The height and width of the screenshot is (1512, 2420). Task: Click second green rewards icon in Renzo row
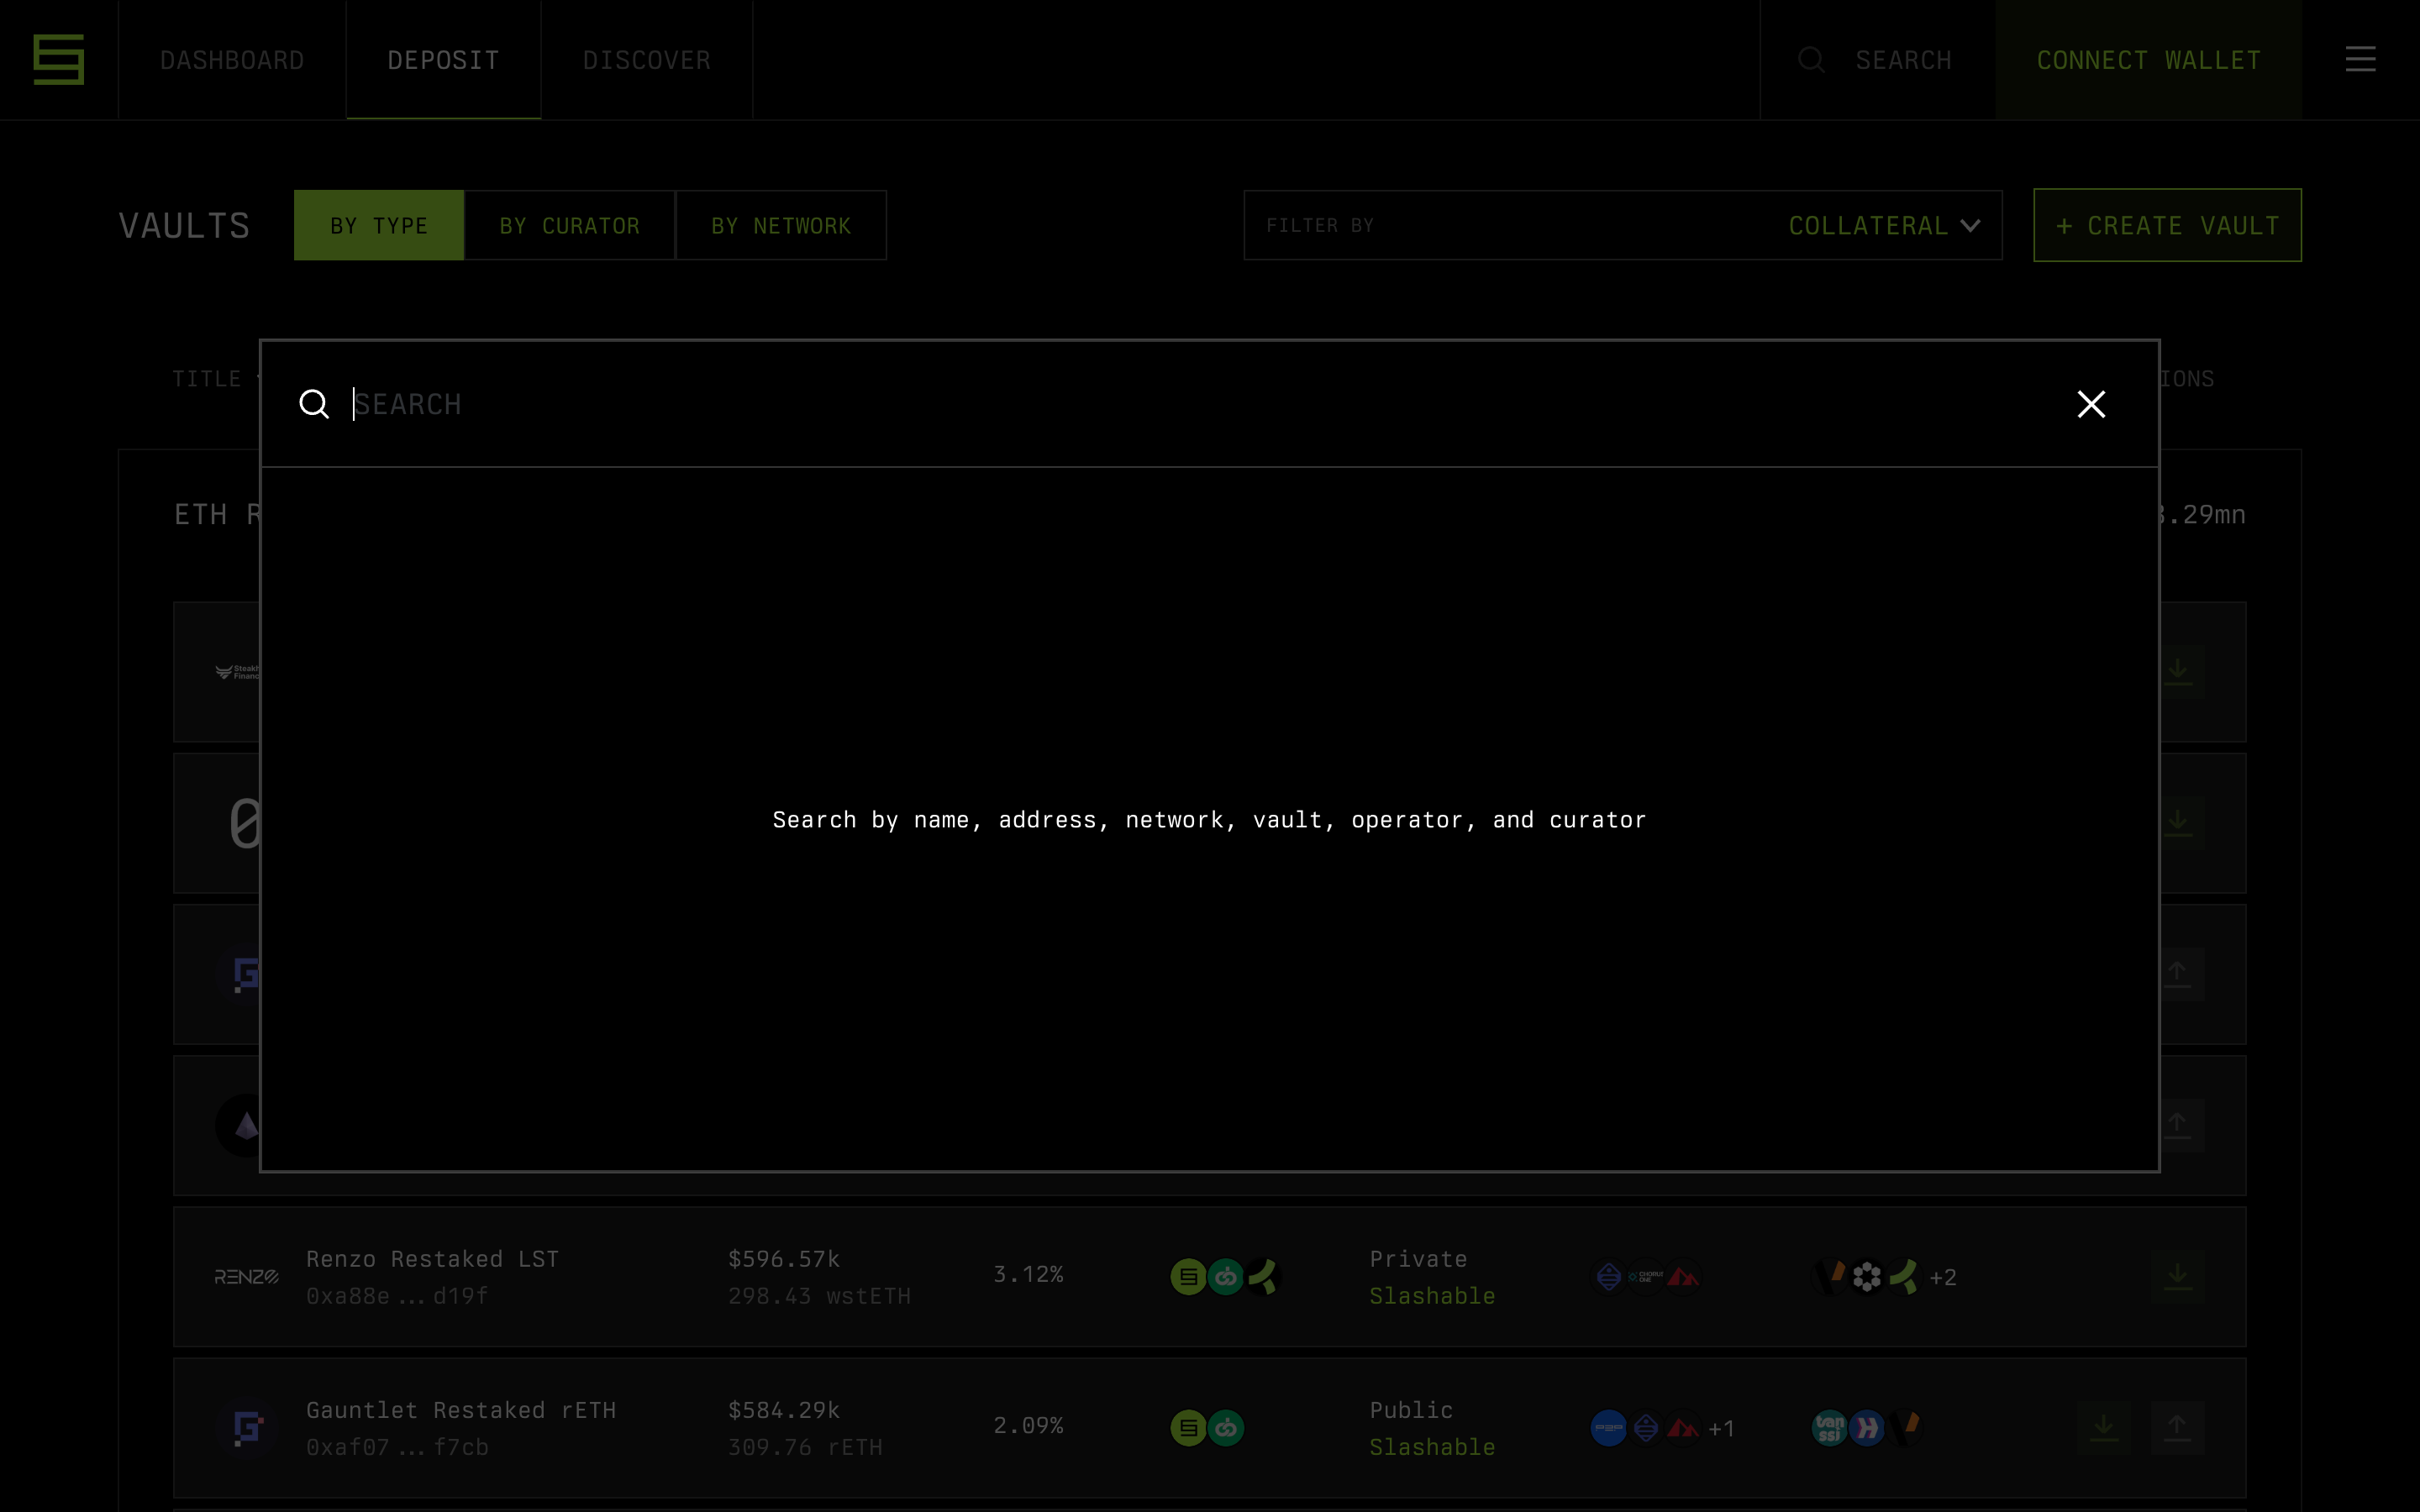click(x=1226, y=1277)
